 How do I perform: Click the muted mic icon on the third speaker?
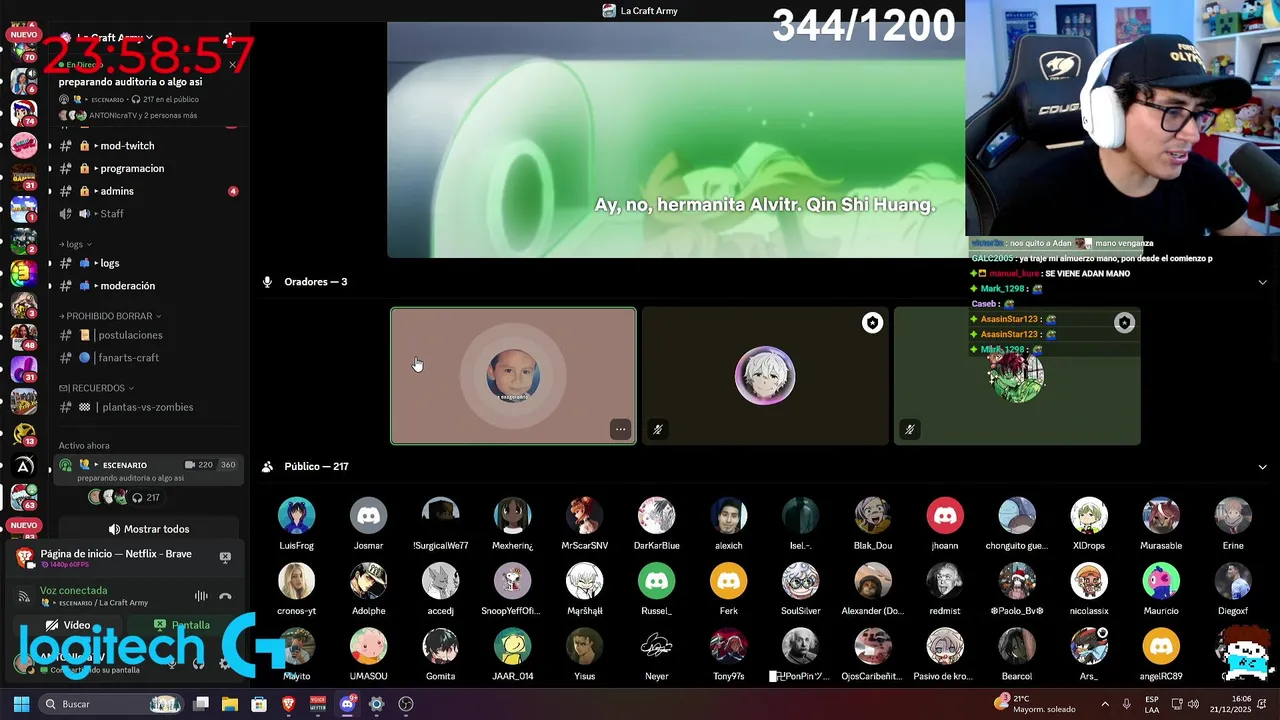[909, 429]
